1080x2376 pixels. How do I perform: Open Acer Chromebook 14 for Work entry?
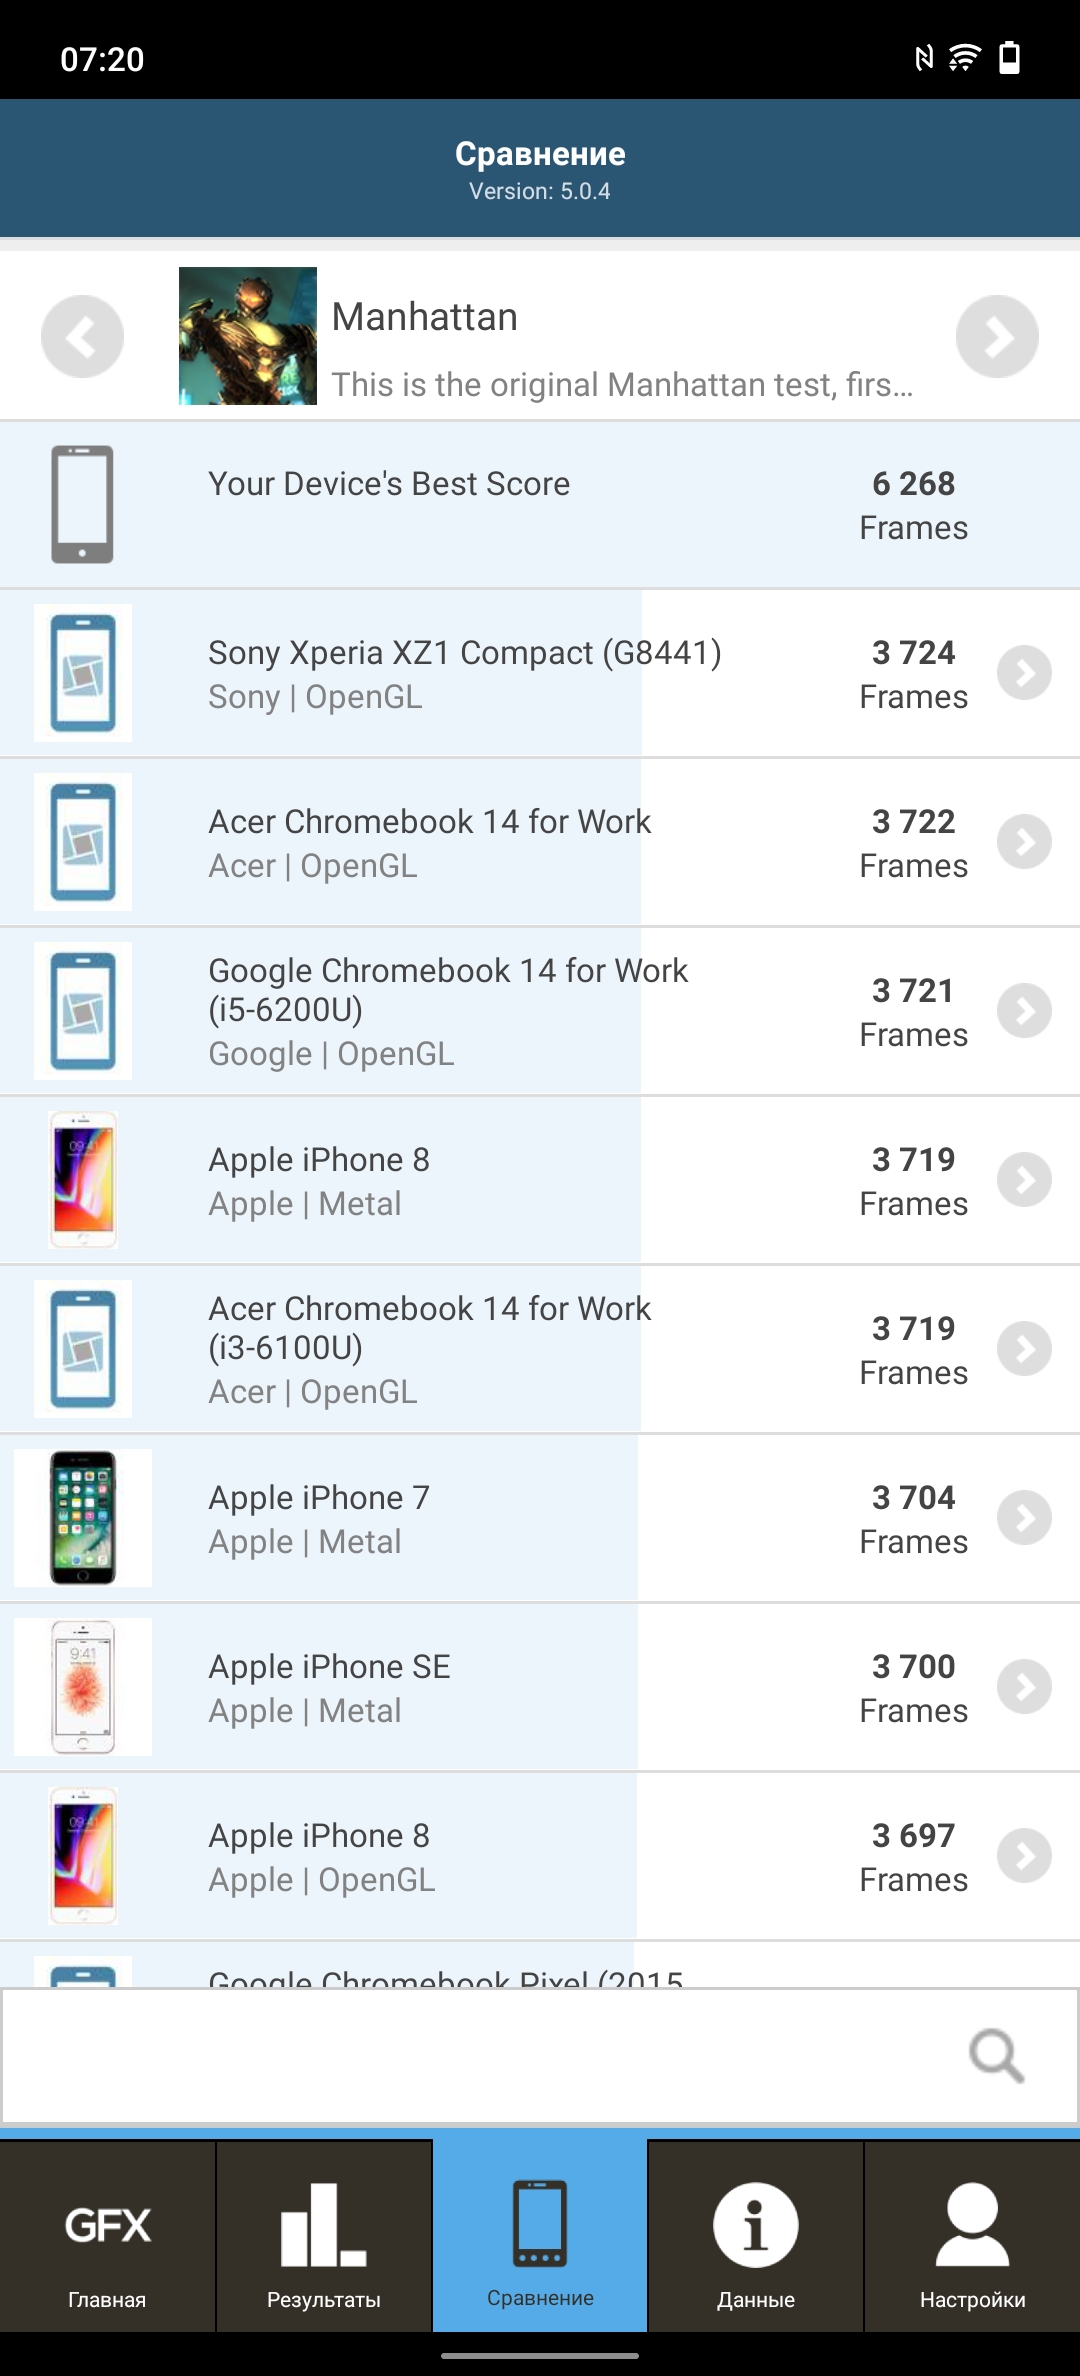540,842
